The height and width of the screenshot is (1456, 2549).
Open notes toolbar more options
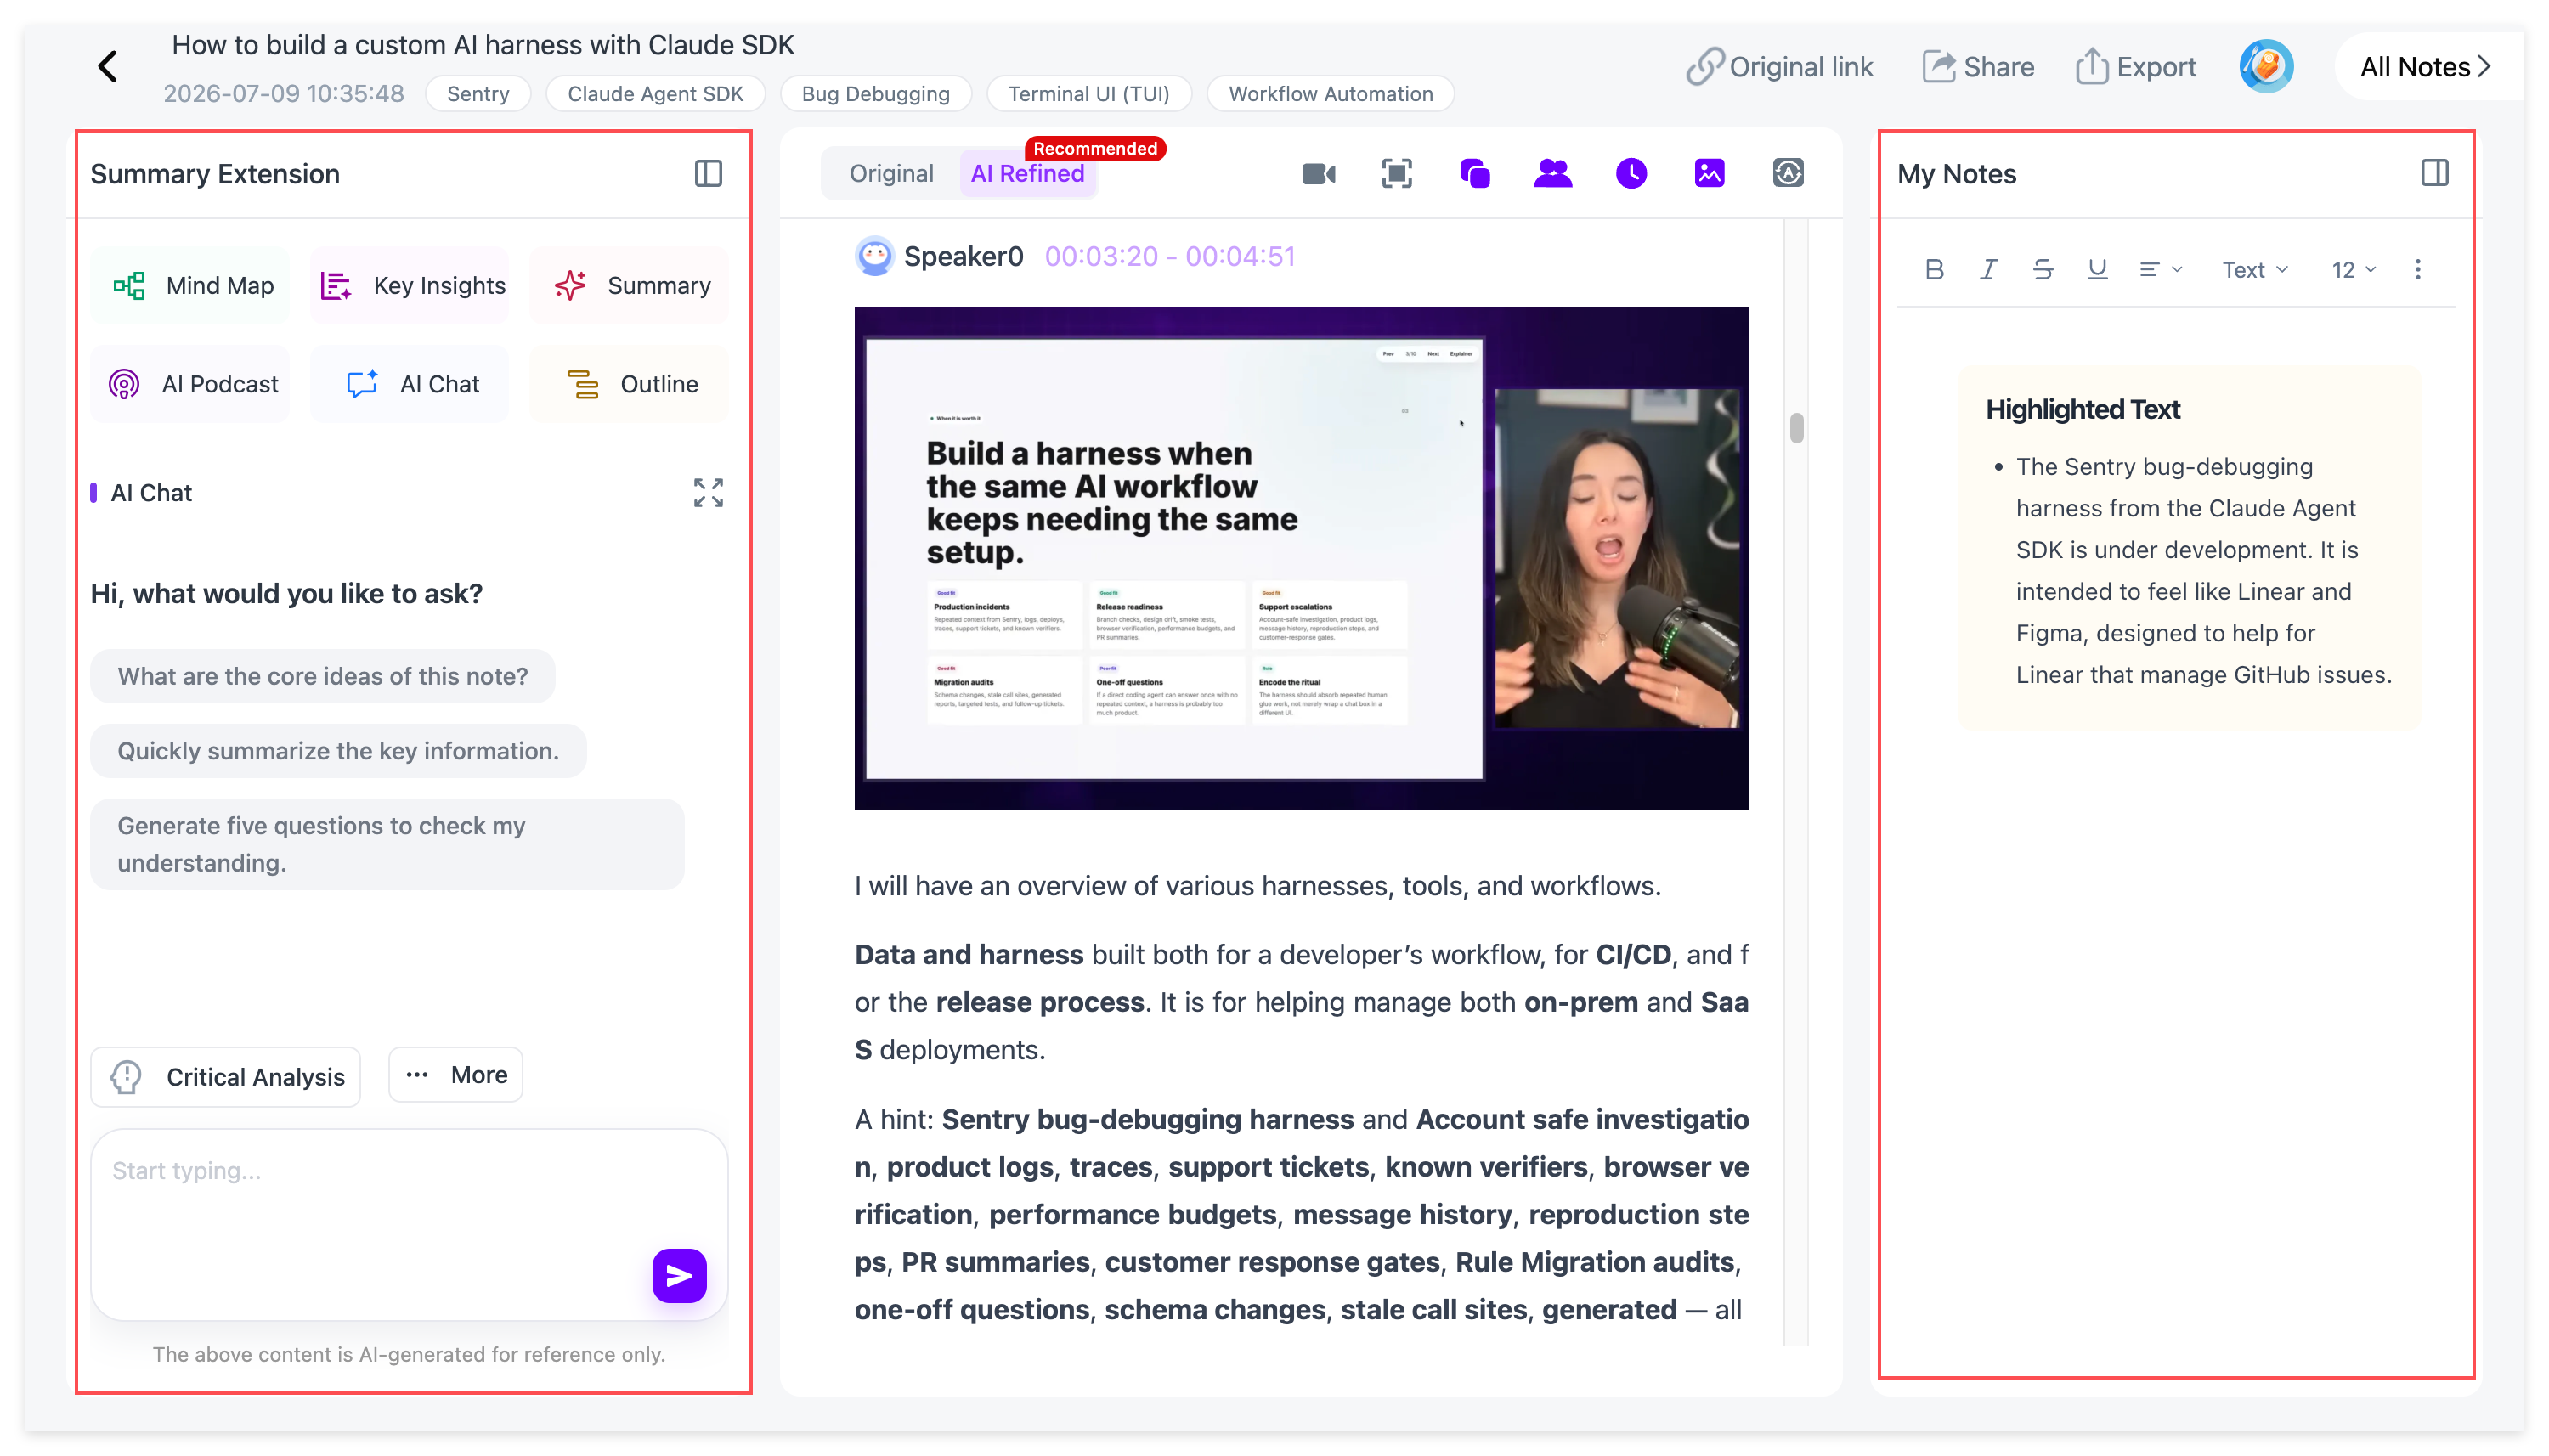click(x=2417, y=270)
